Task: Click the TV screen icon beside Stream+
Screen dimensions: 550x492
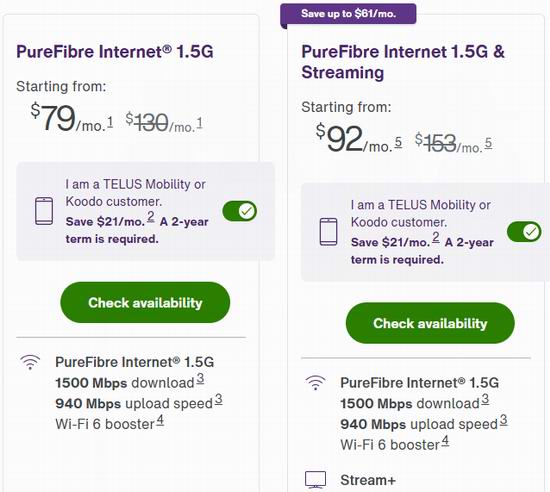Action: pos(315,480)
